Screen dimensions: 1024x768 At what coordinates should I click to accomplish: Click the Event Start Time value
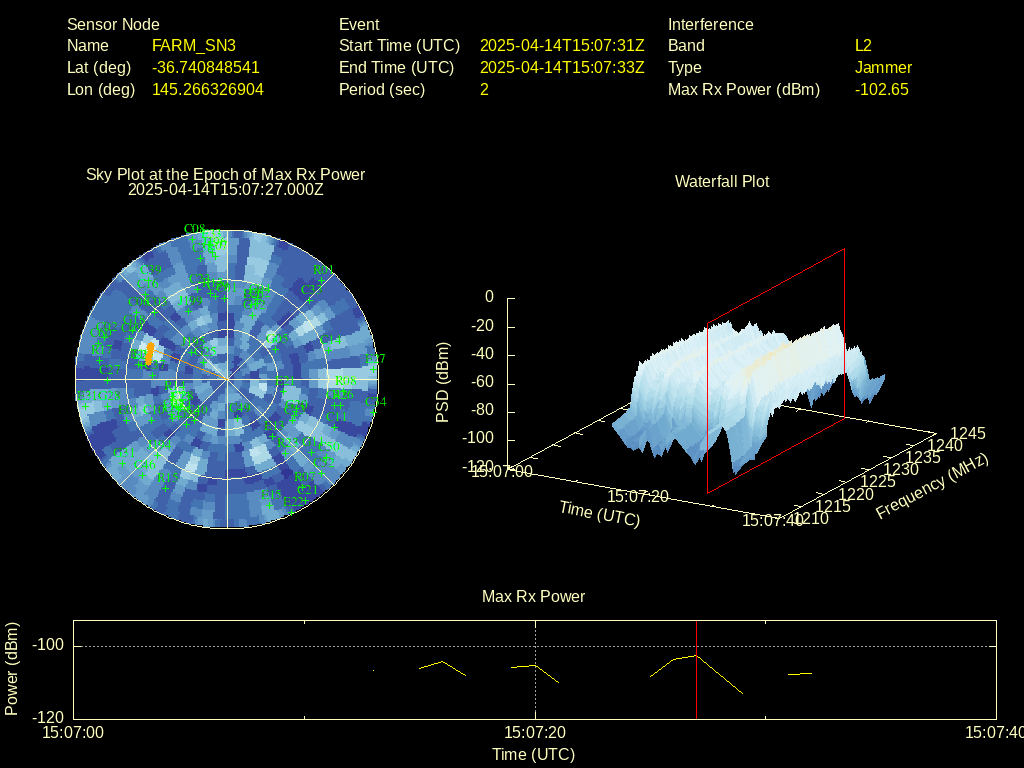tap(562, 45)
